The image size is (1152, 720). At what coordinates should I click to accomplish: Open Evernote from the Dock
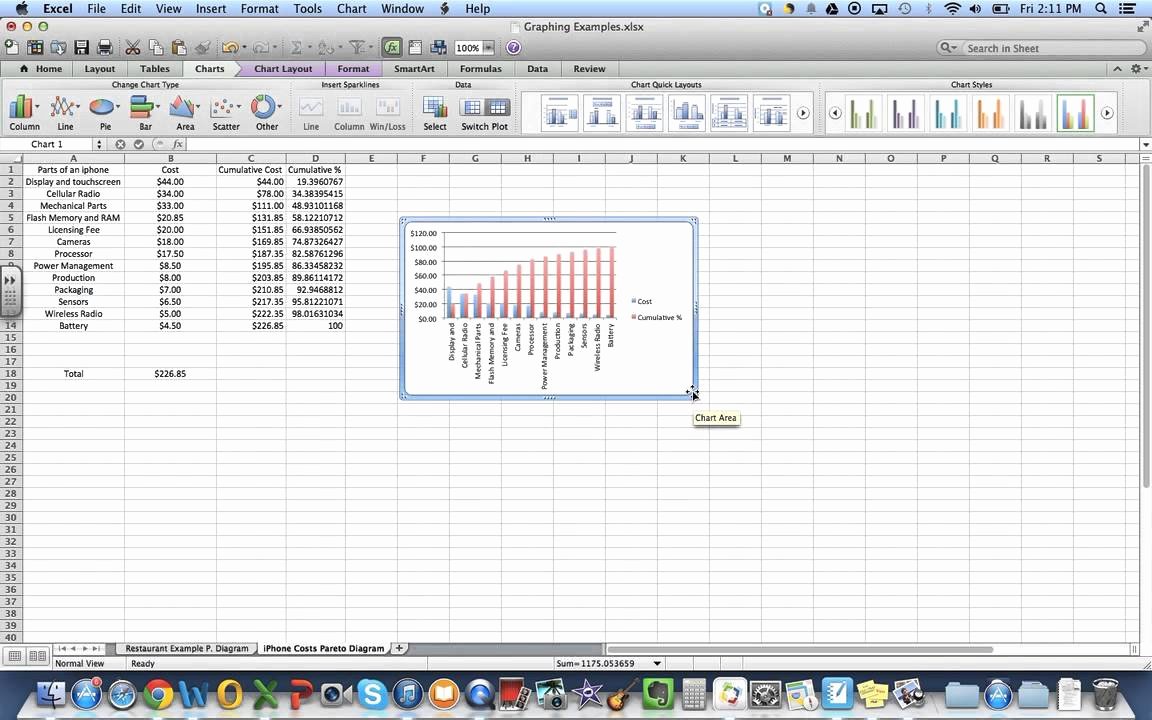658,694
